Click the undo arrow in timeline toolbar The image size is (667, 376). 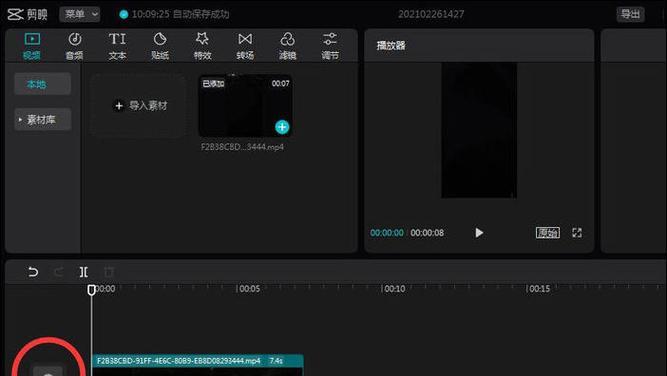click(x=33, y=271)
